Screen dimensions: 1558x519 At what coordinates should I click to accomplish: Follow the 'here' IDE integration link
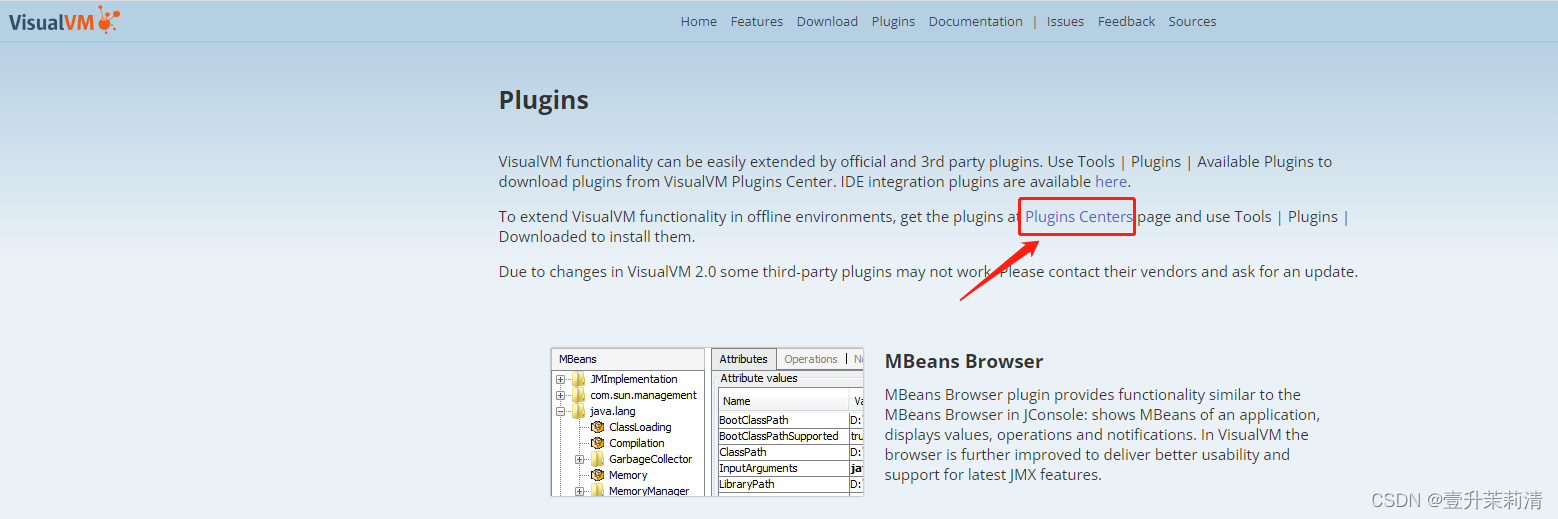pyautogui.click(x=1111, y=182)
